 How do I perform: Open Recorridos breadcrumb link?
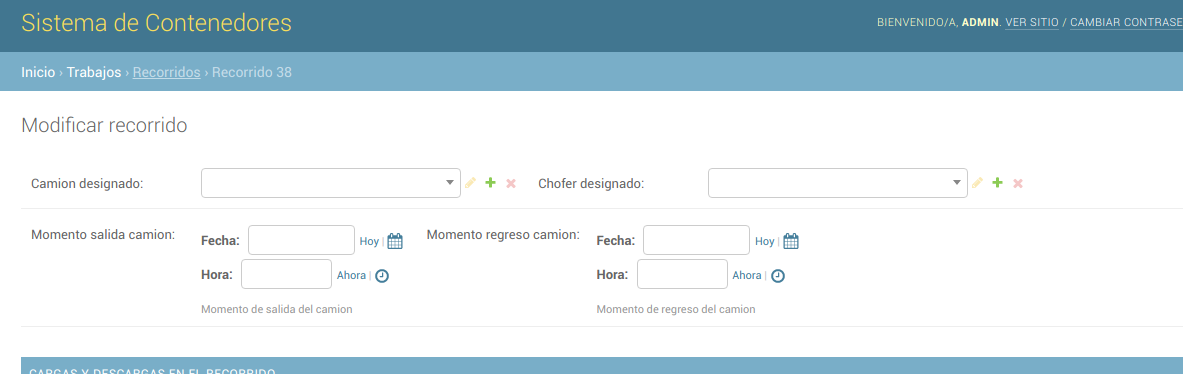[166, 72]
